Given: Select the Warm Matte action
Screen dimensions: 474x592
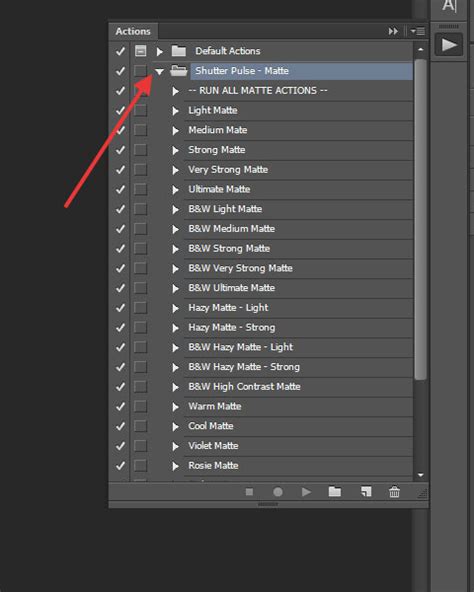Looking at the screenshot, I should pyautogui.click(x=215, y=406).
